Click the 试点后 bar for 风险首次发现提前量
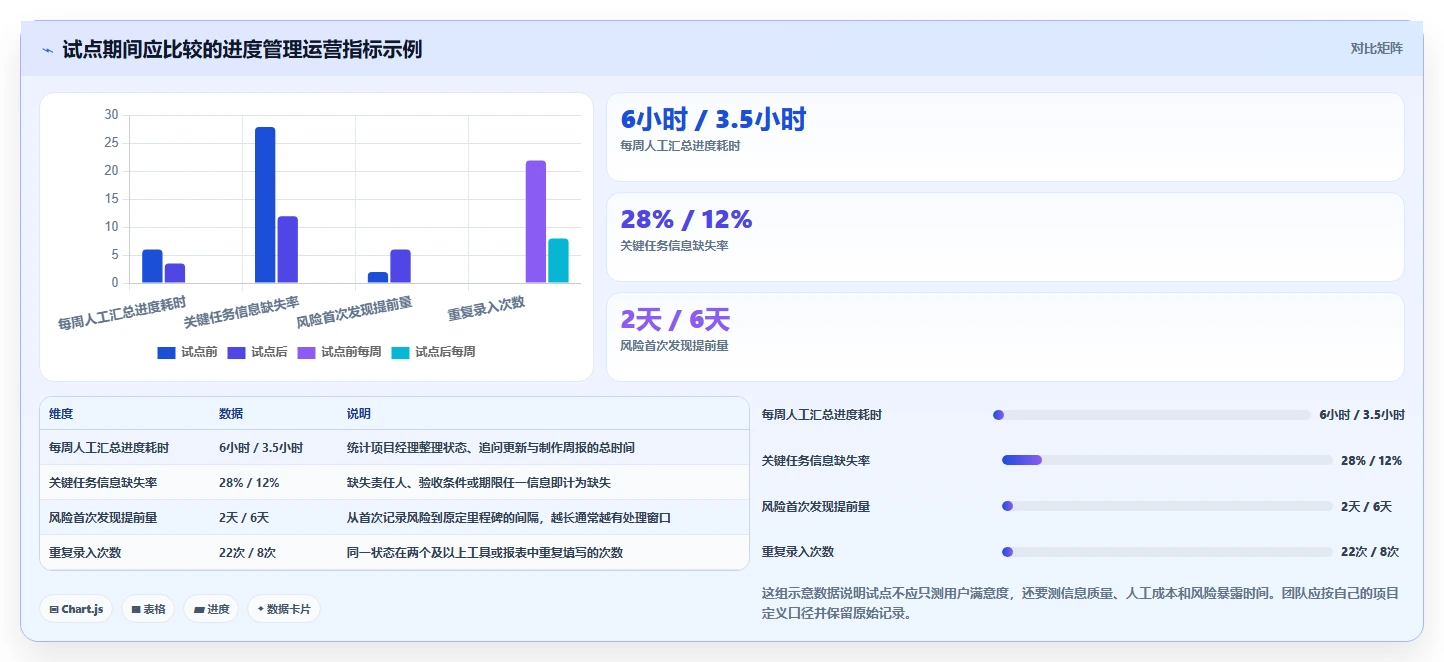Viewport: 1444px width, 662px height. [400, 266]
